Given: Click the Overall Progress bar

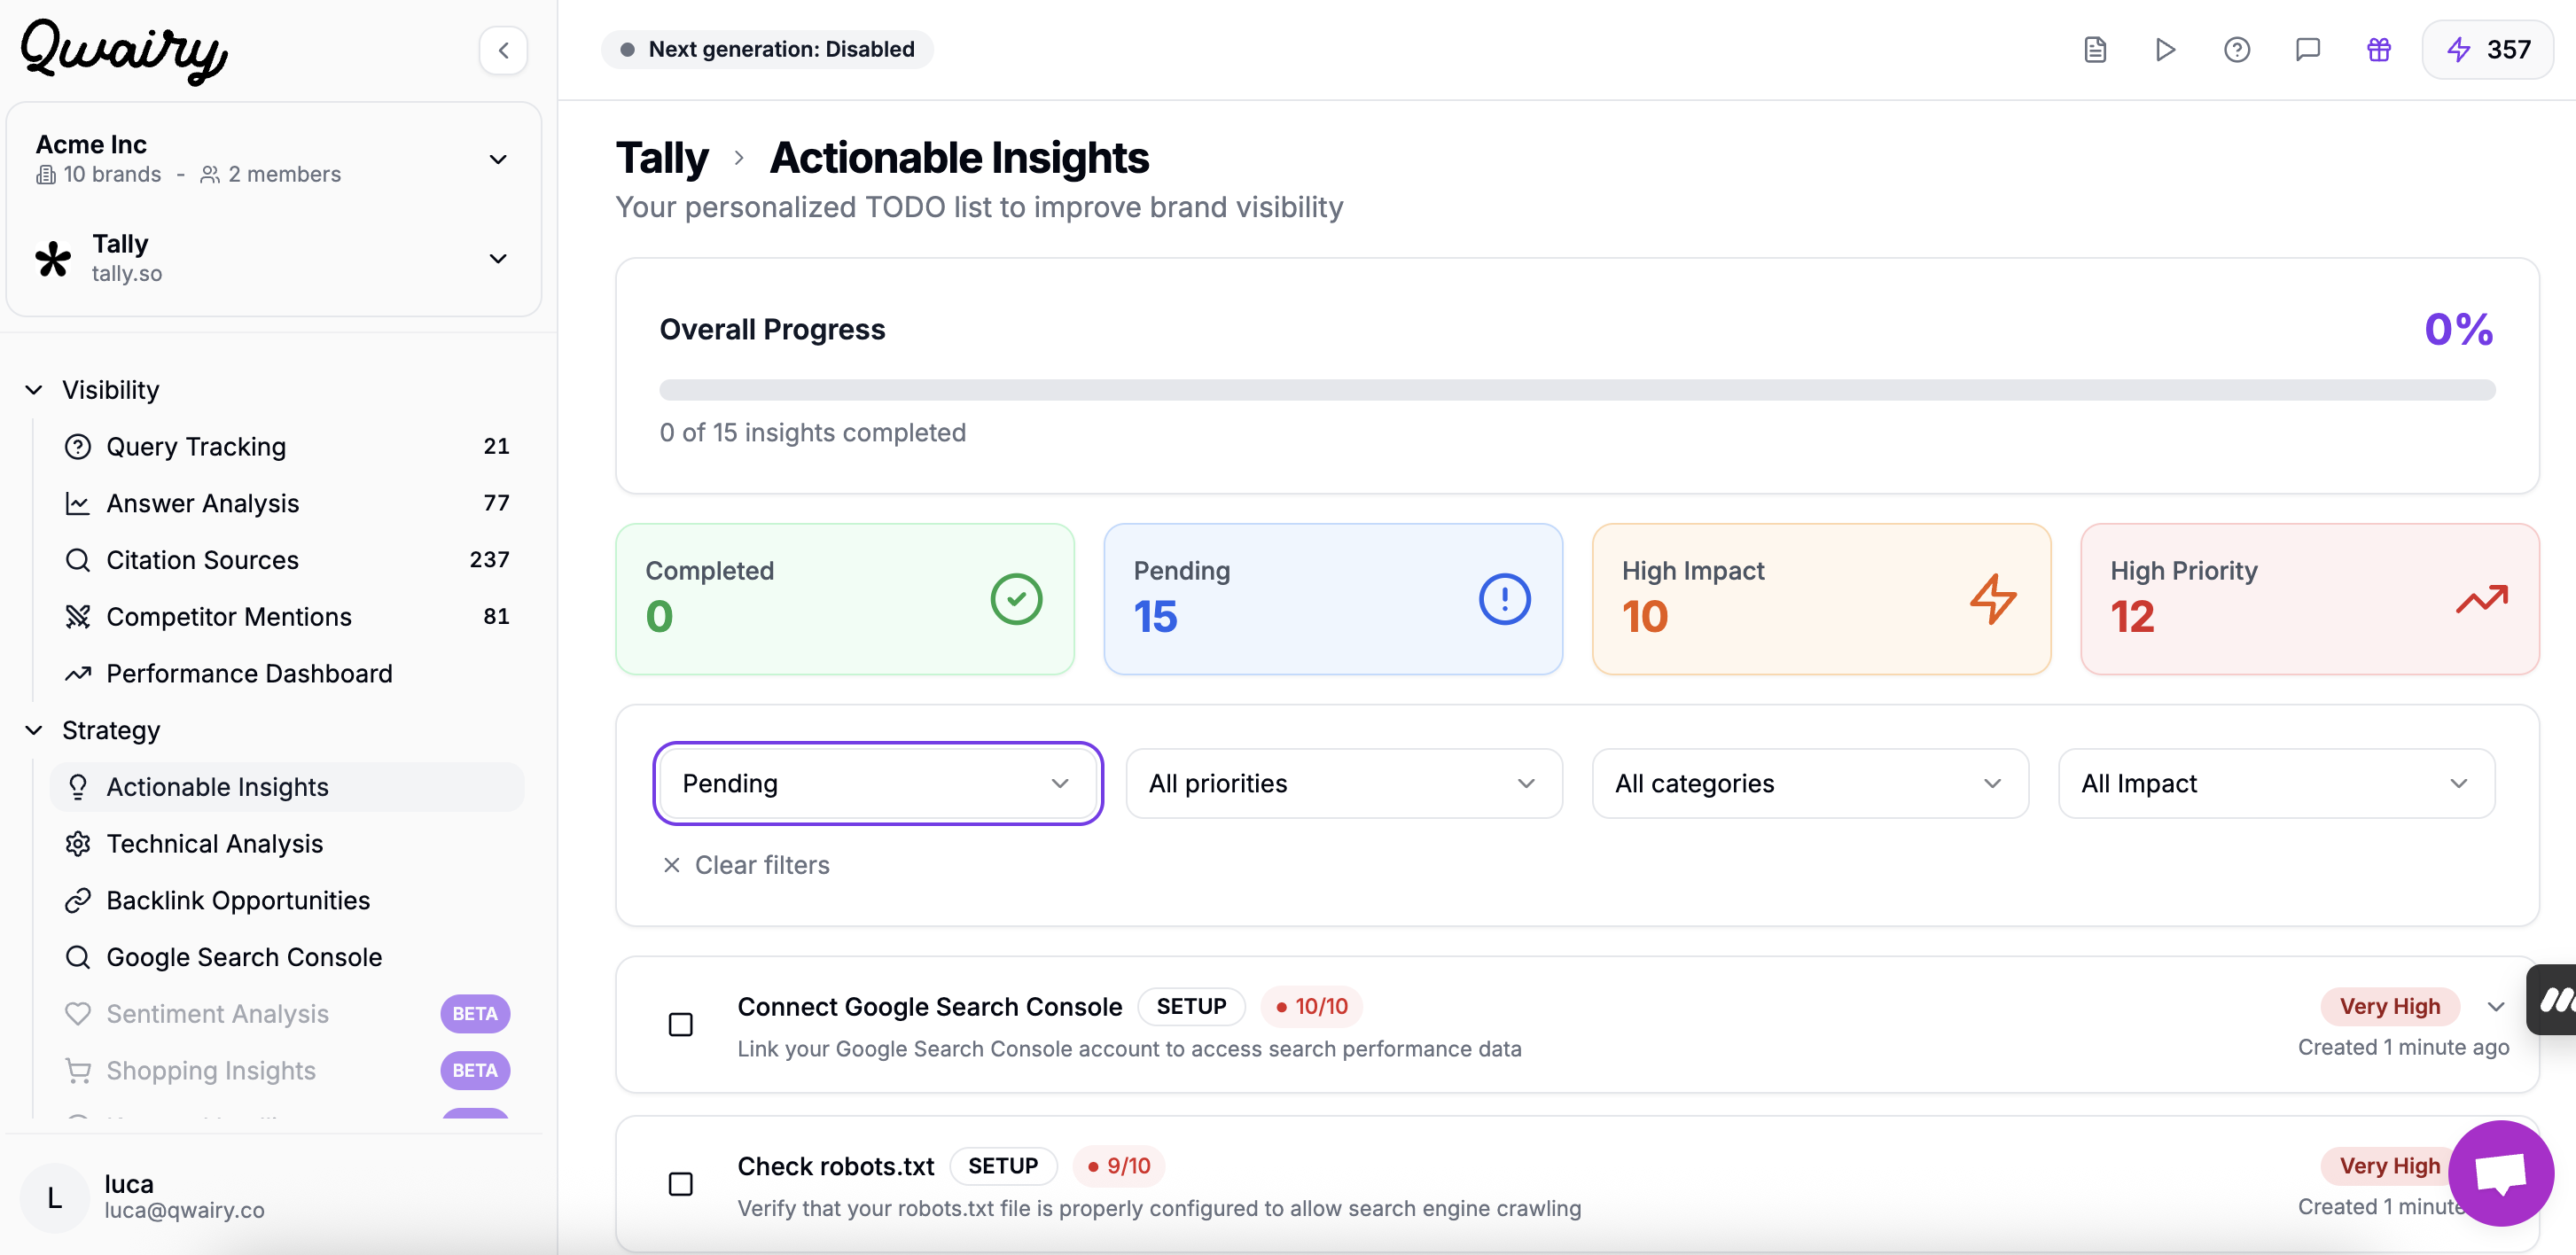Looking at the screenshot, I should point(1577,390).
